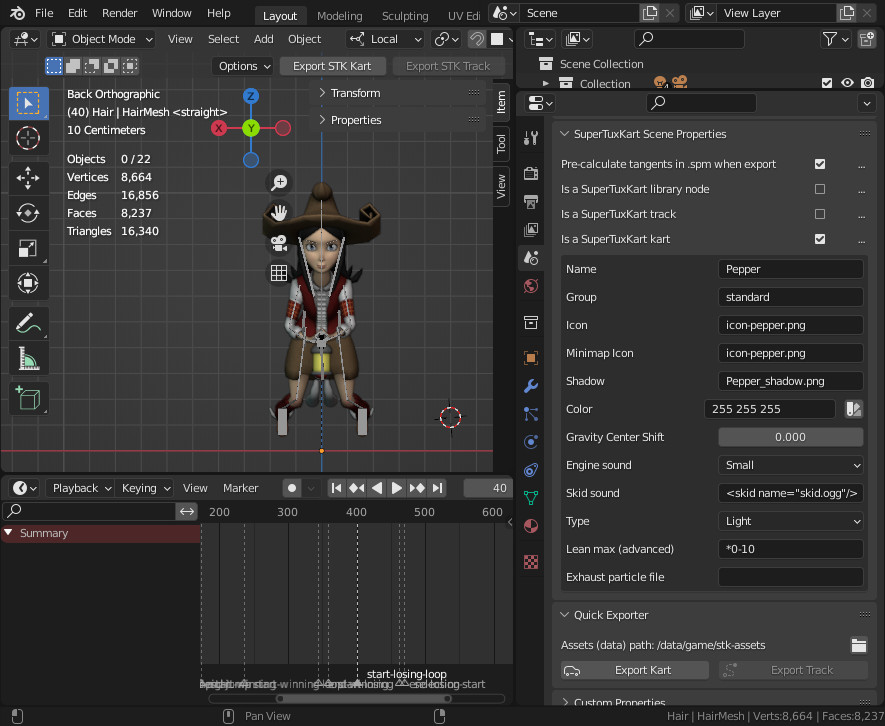Play the animation forward

point(397,488)
